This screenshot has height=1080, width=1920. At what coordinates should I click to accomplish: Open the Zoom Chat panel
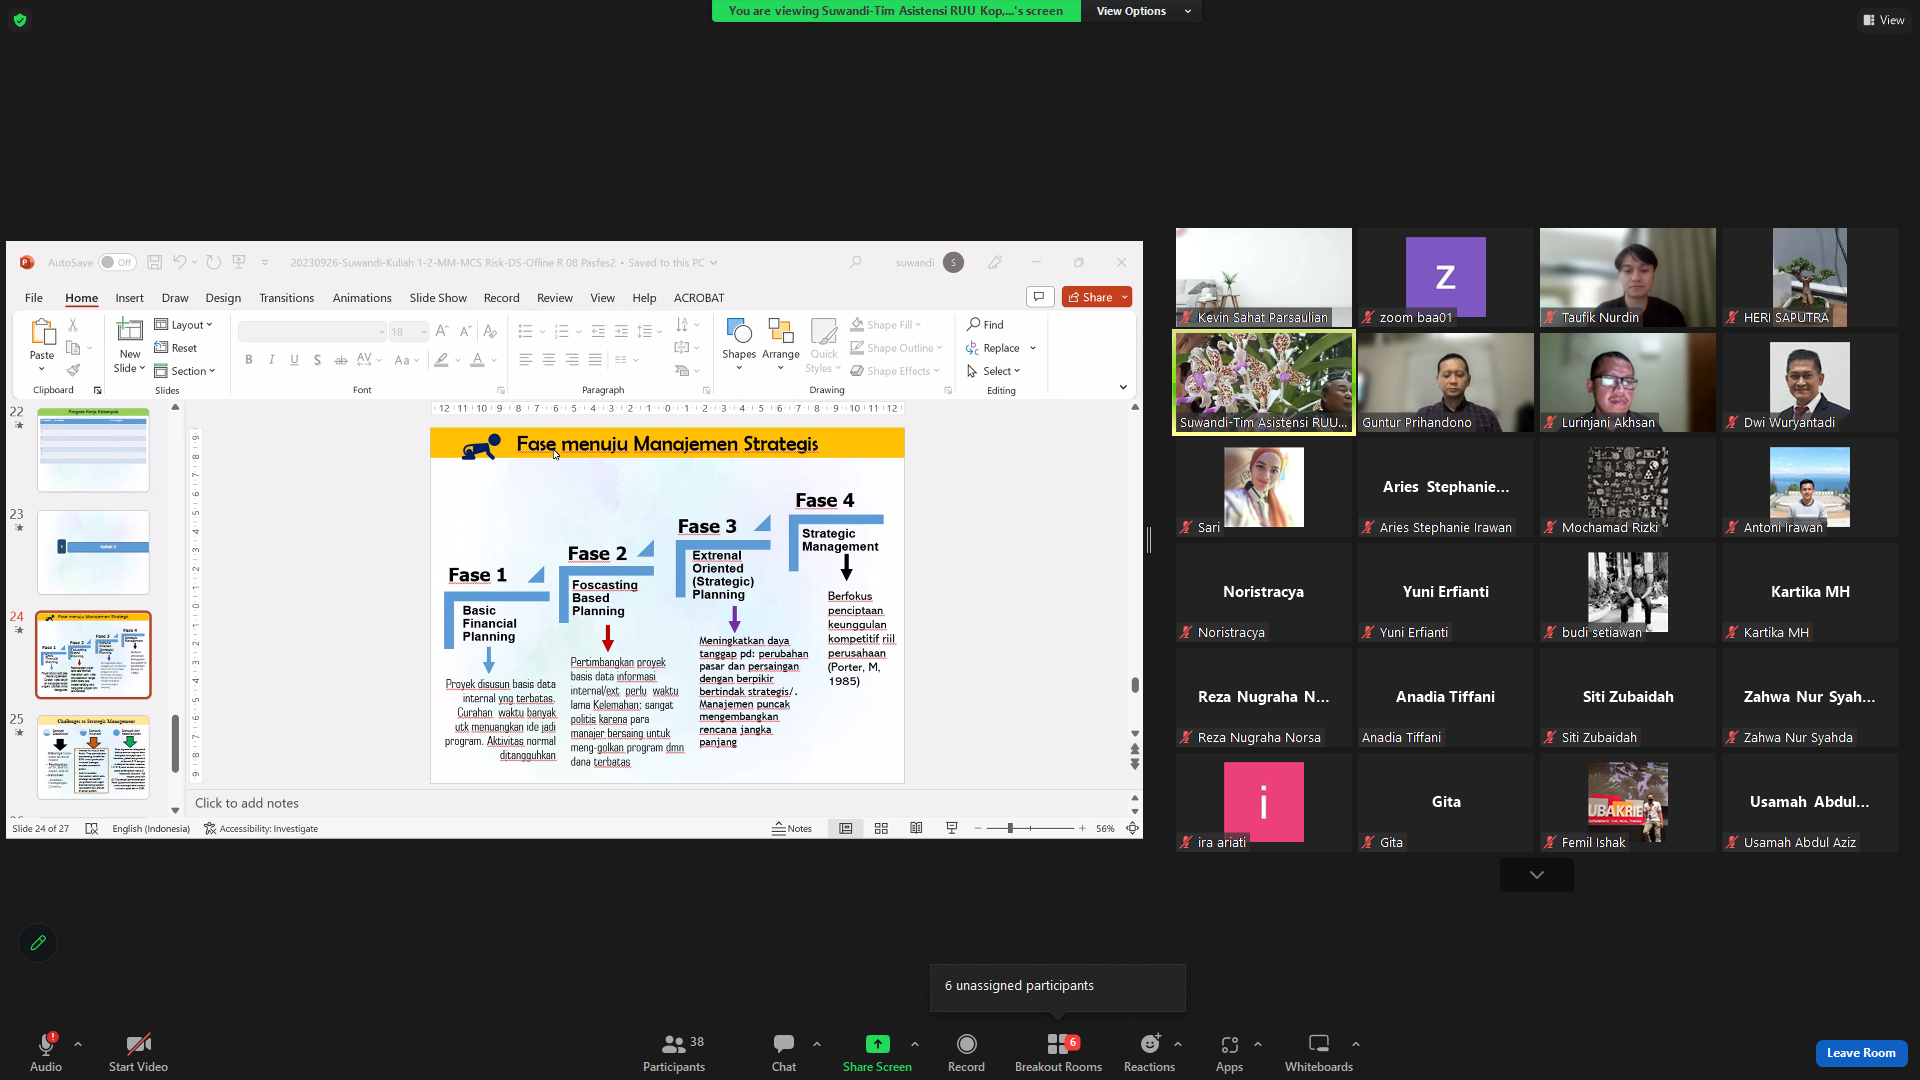point(784,1052)
